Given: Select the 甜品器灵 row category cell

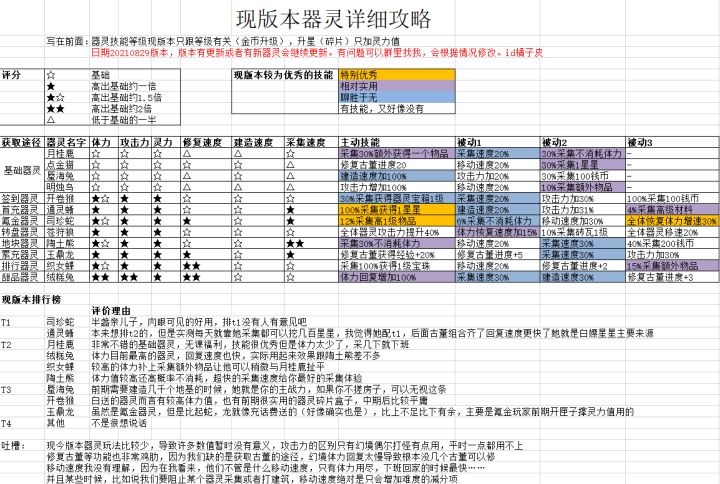Looking at the screenshot, I should pos(22,277).
